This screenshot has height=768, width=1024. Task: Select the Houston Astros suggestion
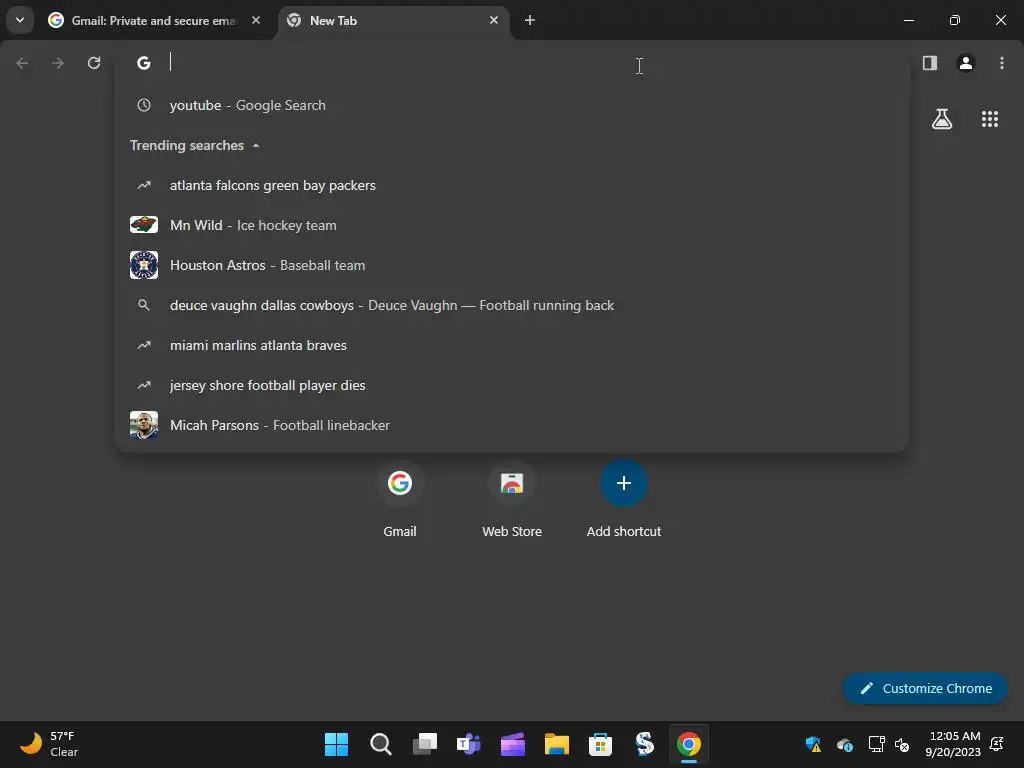[512, 265]
